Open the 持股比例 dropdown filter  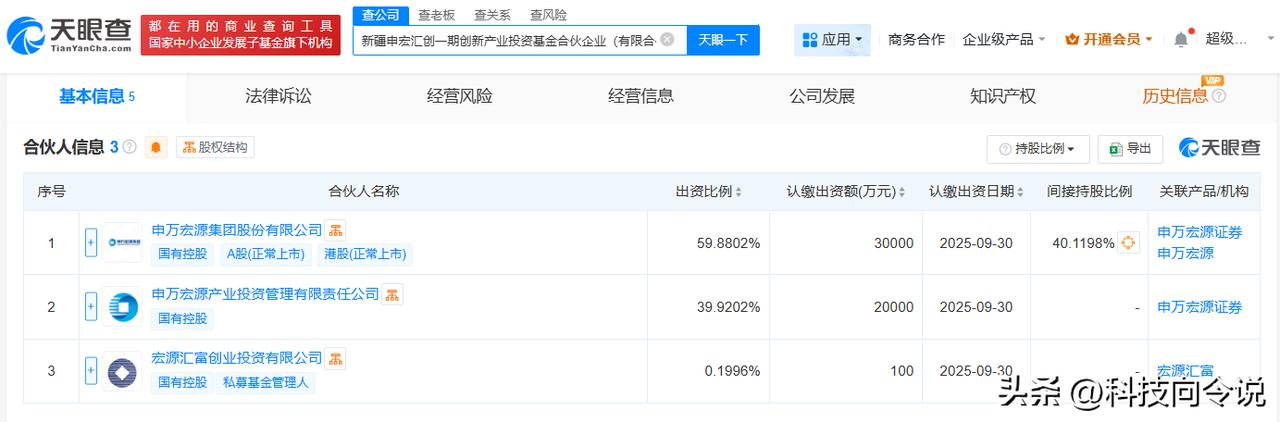(1038, 148)
